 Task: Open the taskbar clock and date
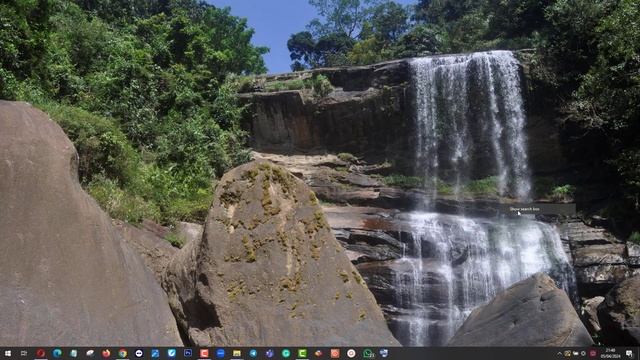[611, 353]
